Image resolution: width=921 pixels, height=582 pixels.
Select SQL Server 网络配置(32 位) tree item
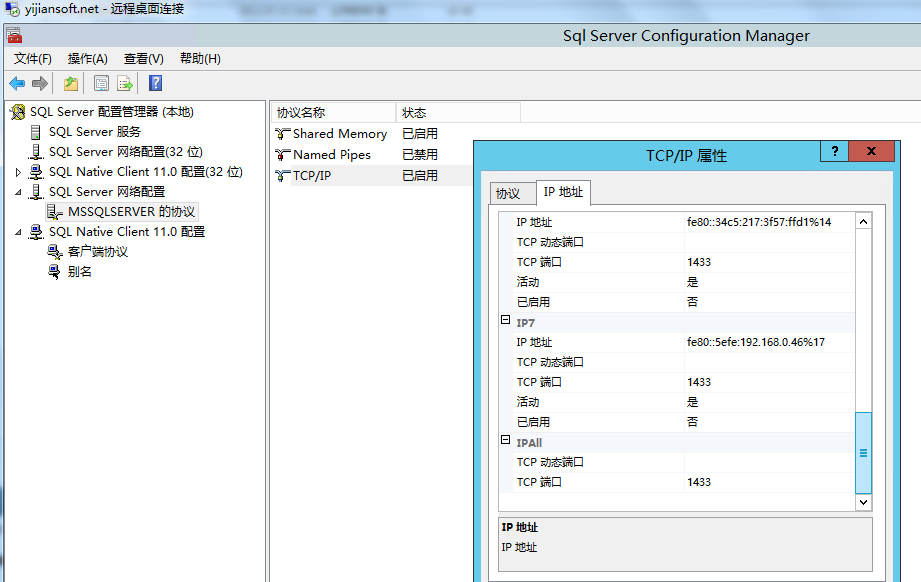(126, 152)
